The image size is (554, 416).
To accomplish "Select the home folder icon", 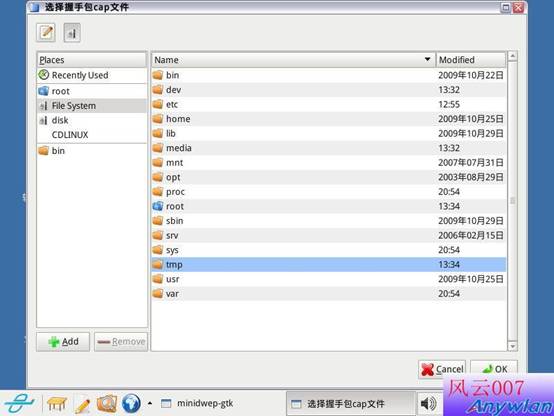I will point(158,119).
